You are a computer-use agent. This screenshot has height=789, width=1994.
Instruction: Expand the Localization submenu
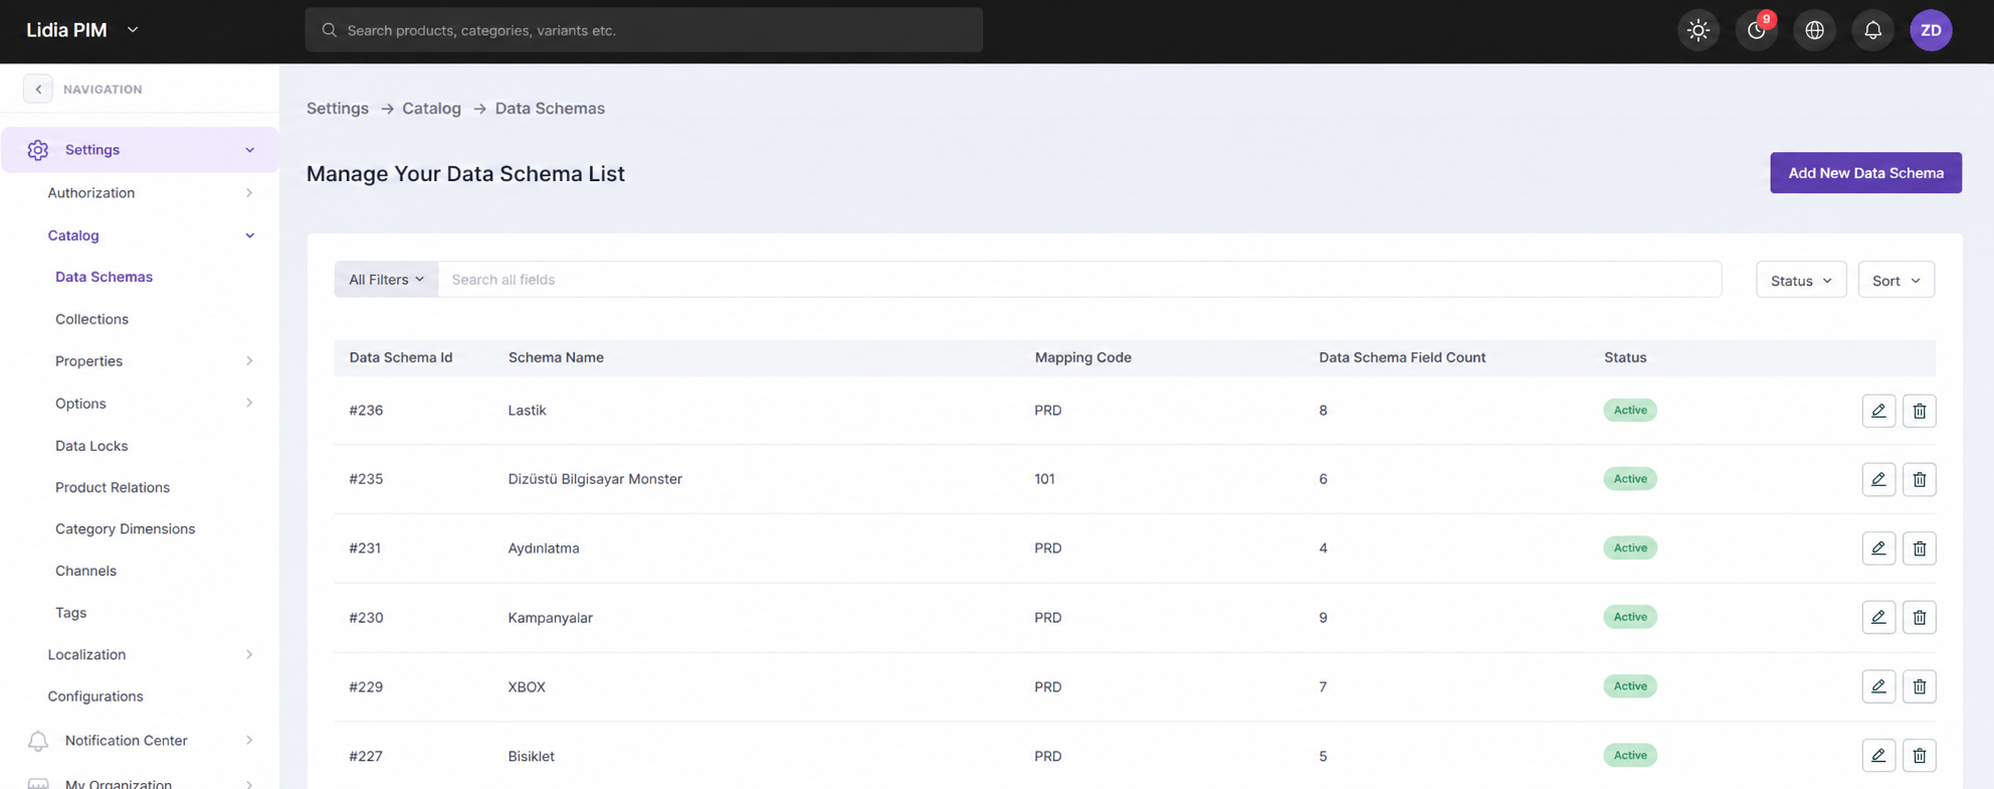coord(249,655)
